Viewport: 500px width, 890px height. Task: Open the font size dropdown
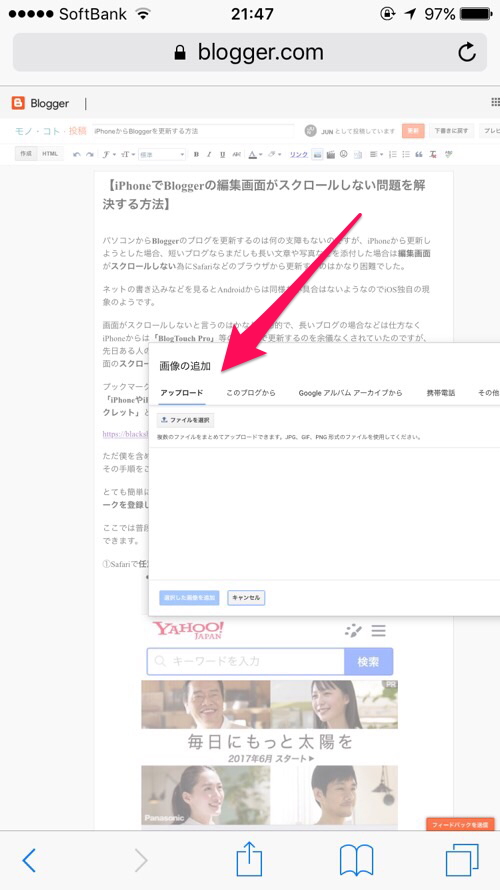[x=128, y=154]
